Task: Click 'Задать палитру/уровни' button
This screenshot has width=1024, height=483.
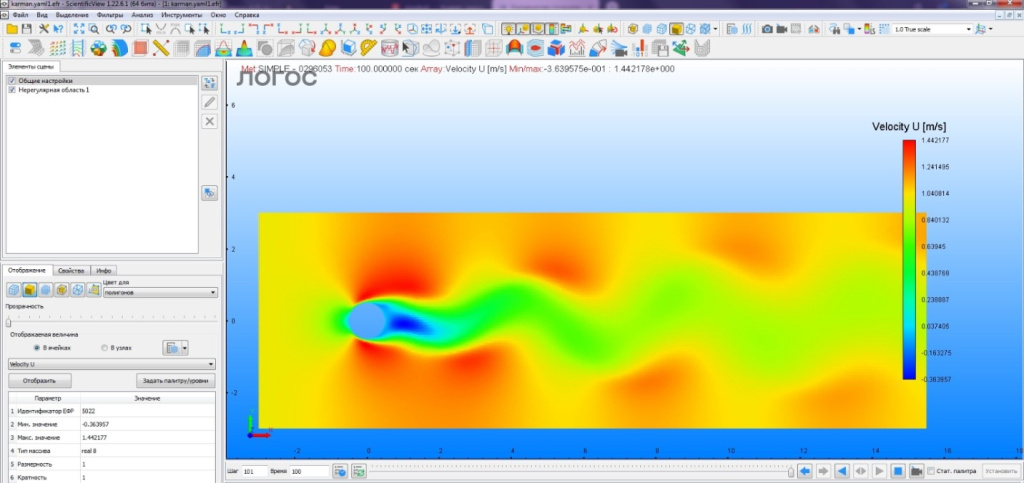Action: click(176, 381)
